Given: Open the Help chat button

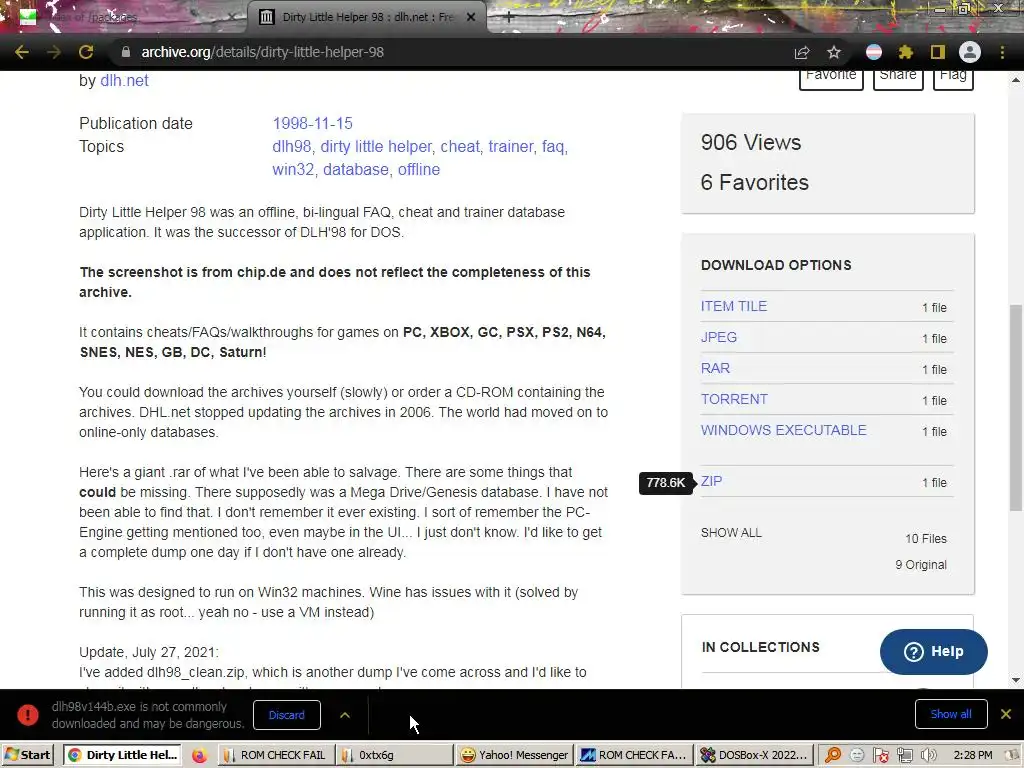Looking at the screenshot, I should pos(933,652).
